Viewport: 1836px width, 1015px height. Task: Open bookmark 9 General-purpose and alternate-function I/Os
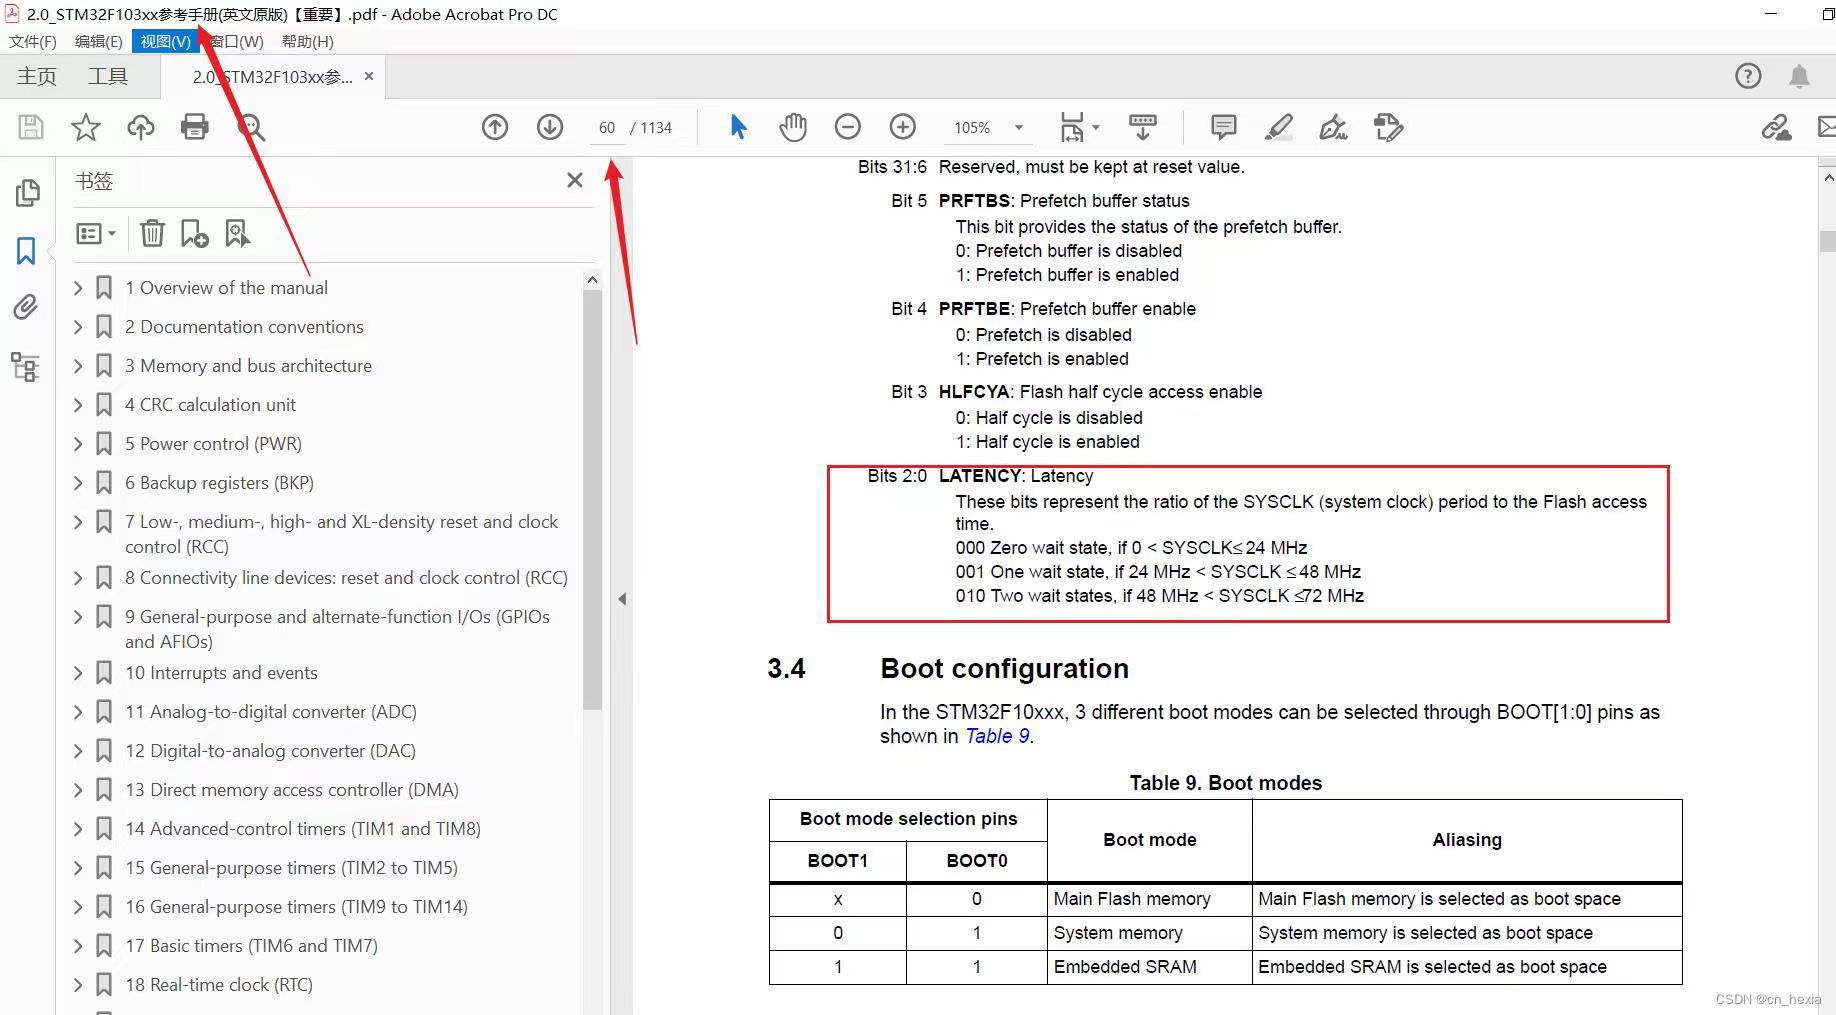point(337,629)
